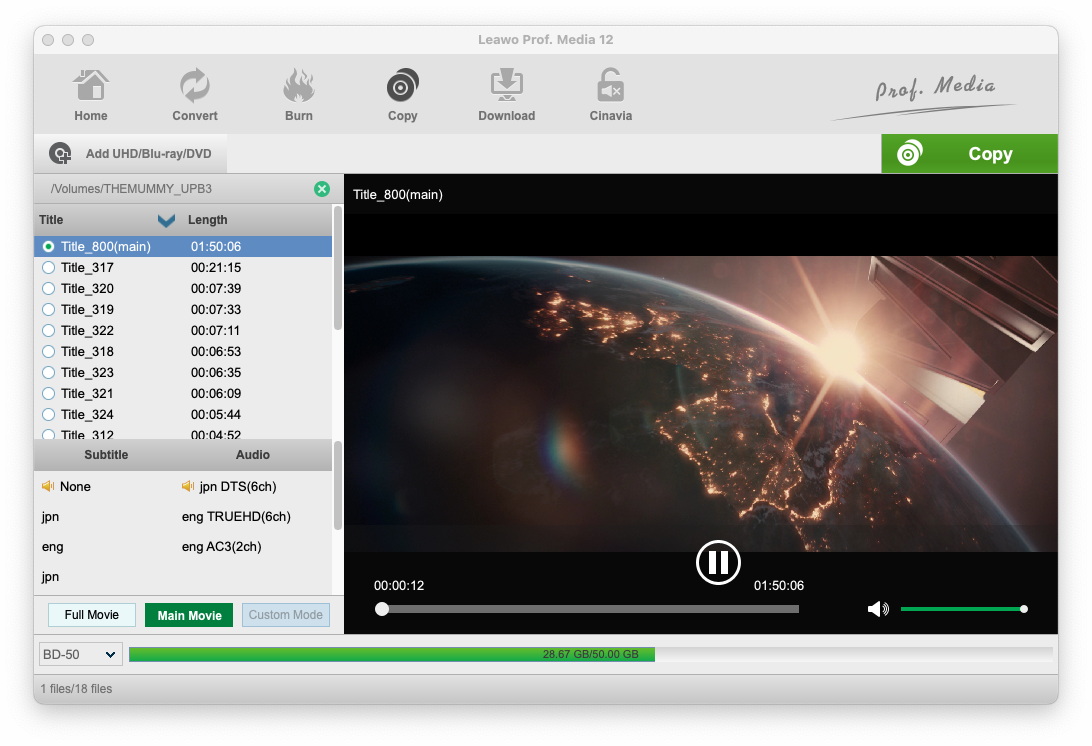This screenshot has width=1092, height=746.
Task: Open the Home module
Action: coord(91,95)
